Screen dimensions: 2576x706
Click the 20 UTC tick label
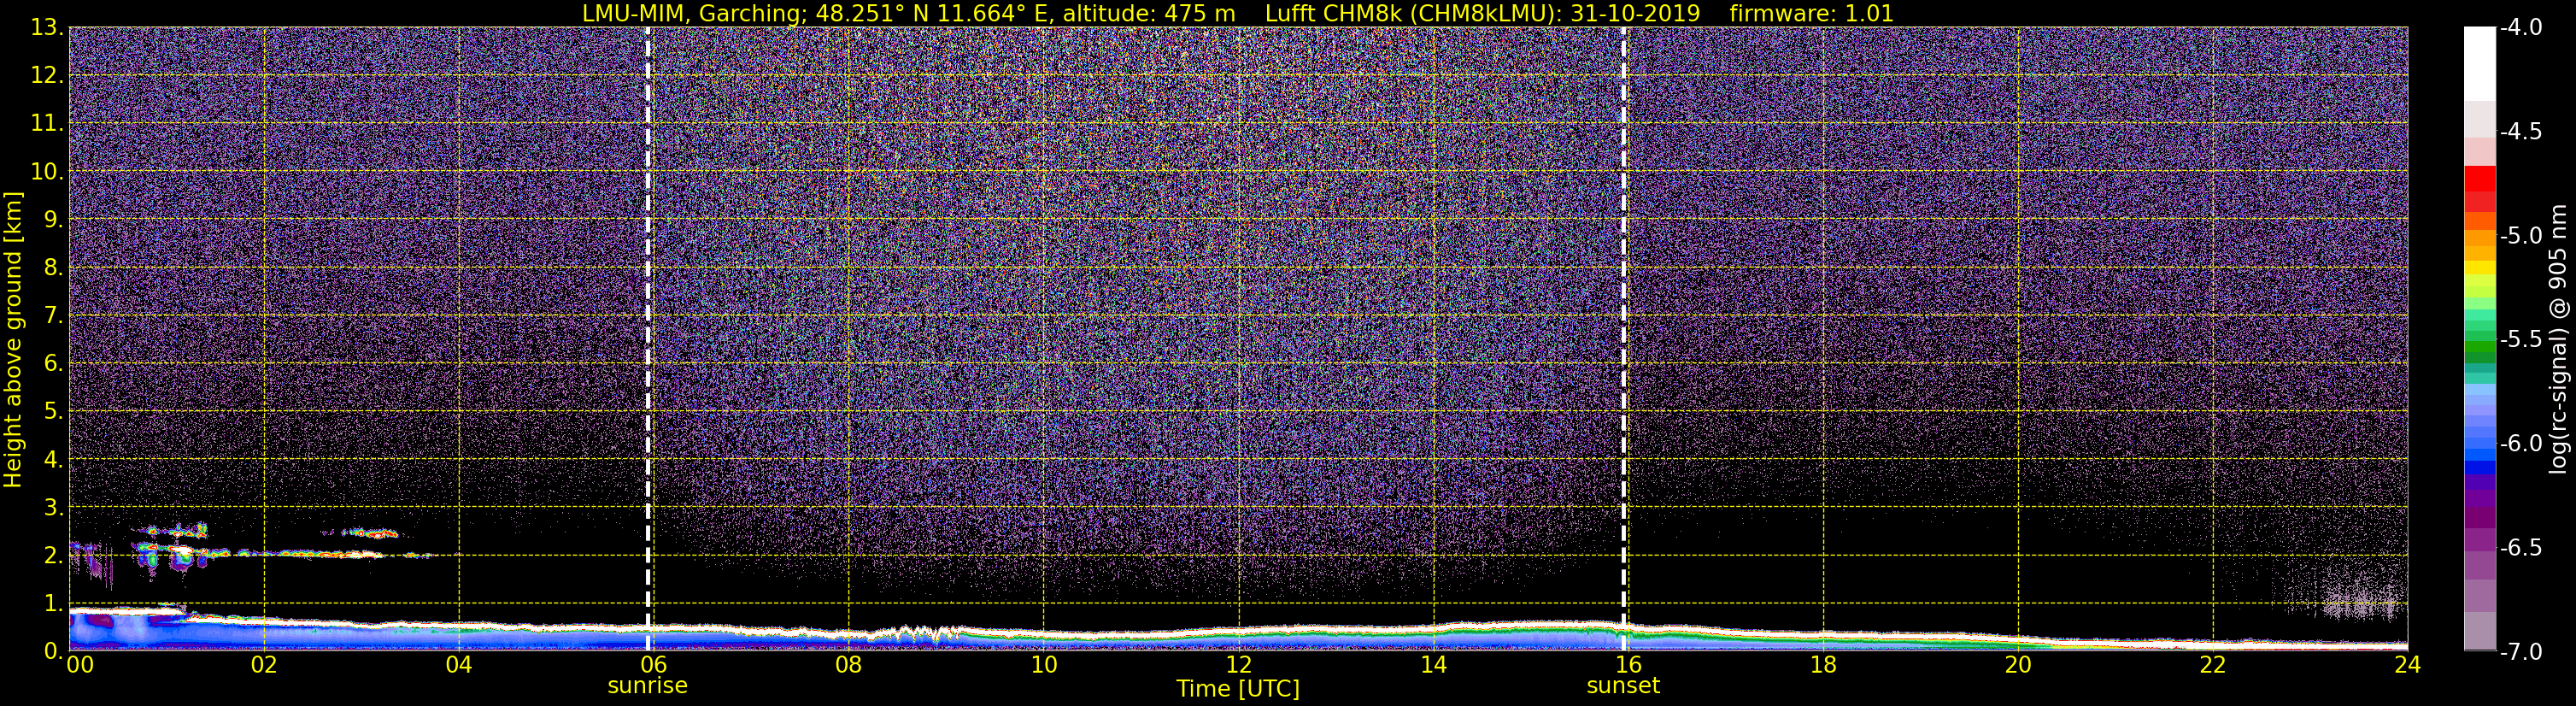click(x=2017, y=666)
